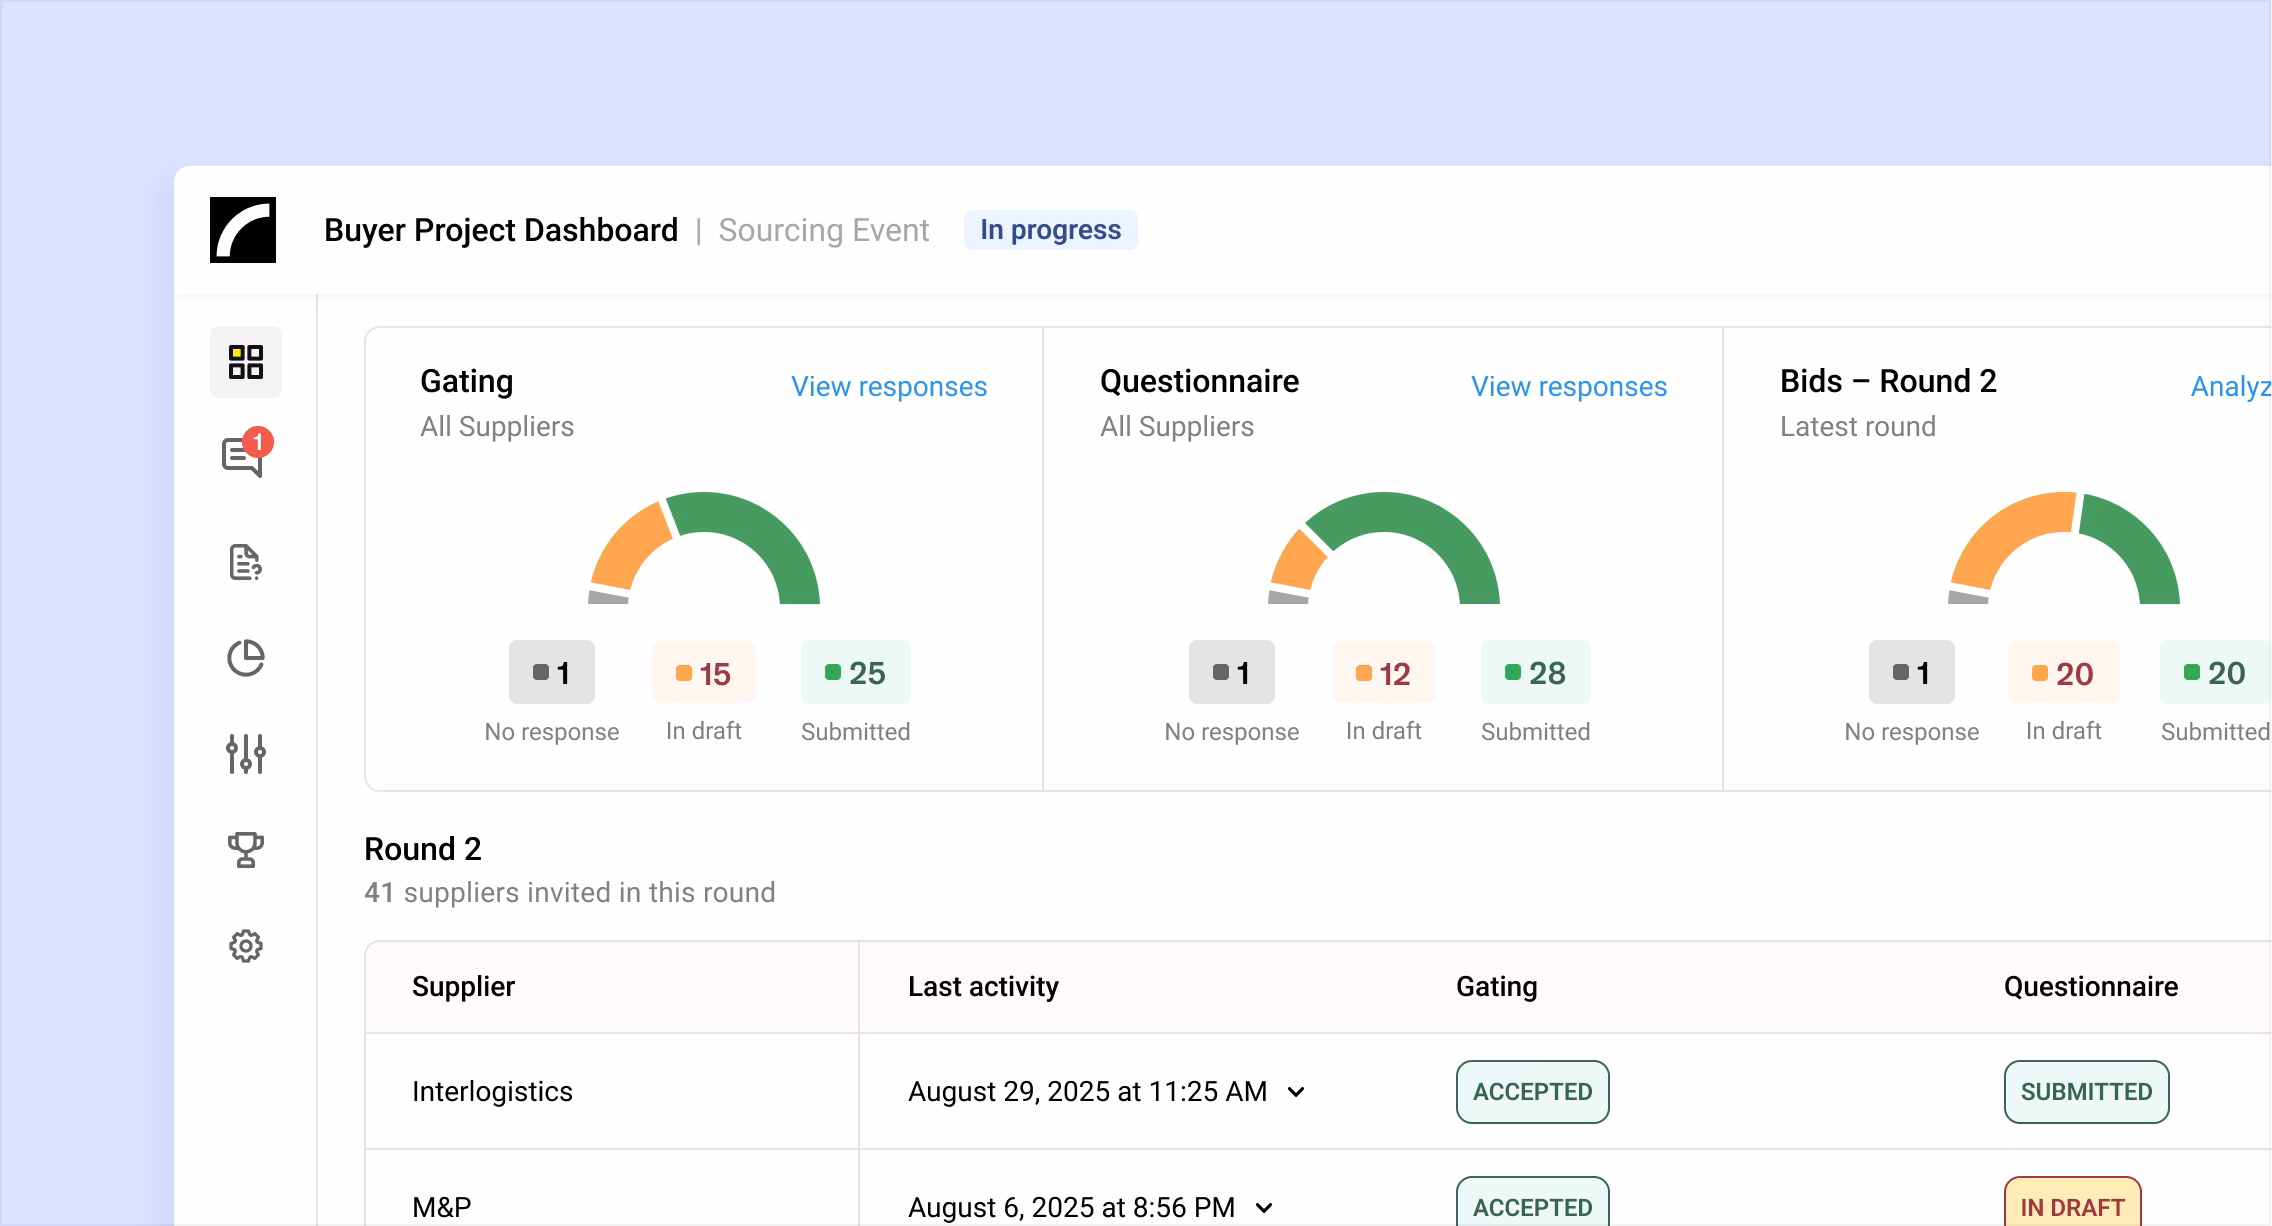Click View responses link for Questionnaire
Image resolution: width=2272 pixels, height=1226 pixels.
[x=1568, y=387]
